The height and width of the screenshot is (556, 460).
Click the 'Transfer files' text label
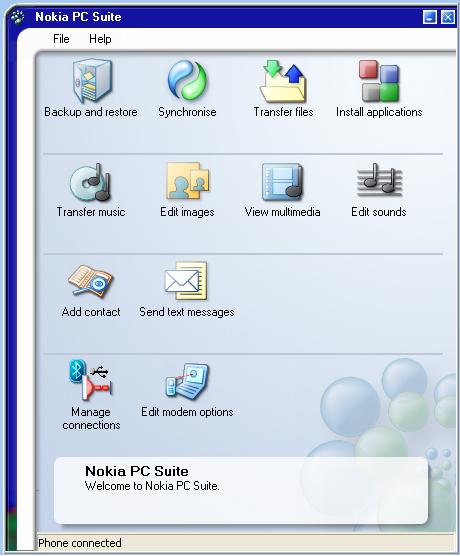[283, 112]
